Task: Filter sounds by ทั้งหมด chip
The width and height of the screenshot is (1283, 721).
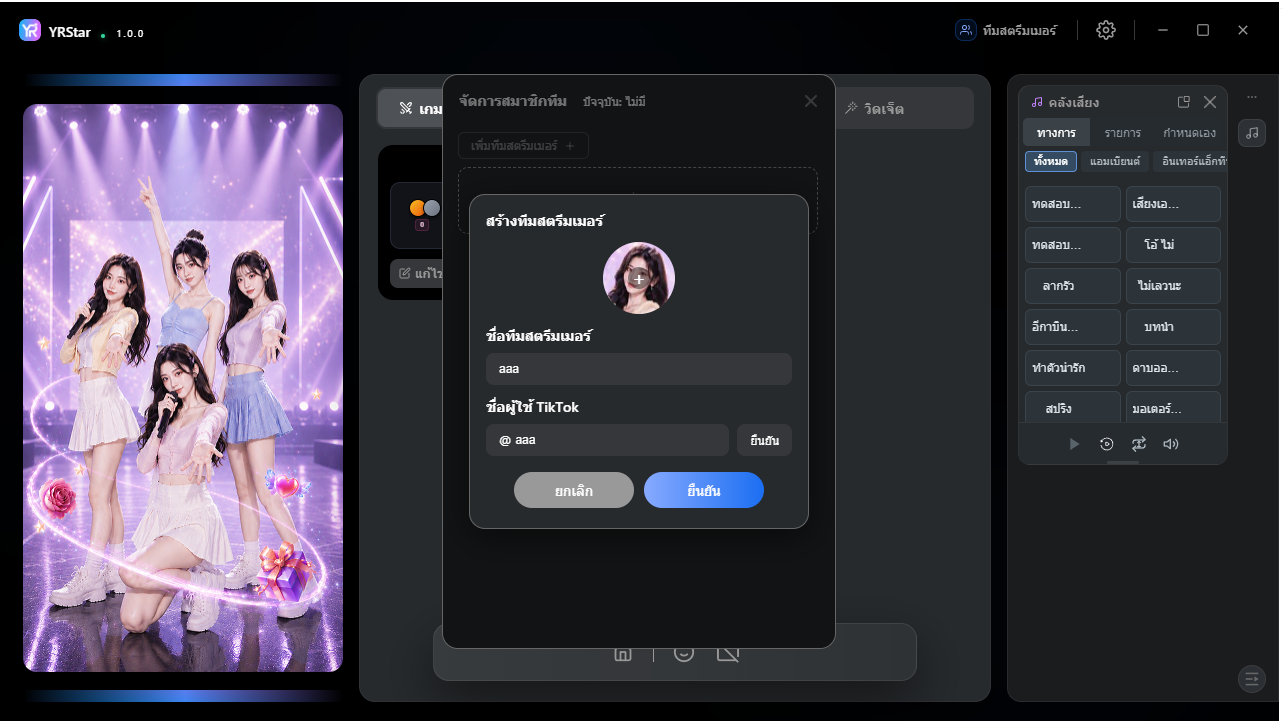Action: [x=1051, y=161]
